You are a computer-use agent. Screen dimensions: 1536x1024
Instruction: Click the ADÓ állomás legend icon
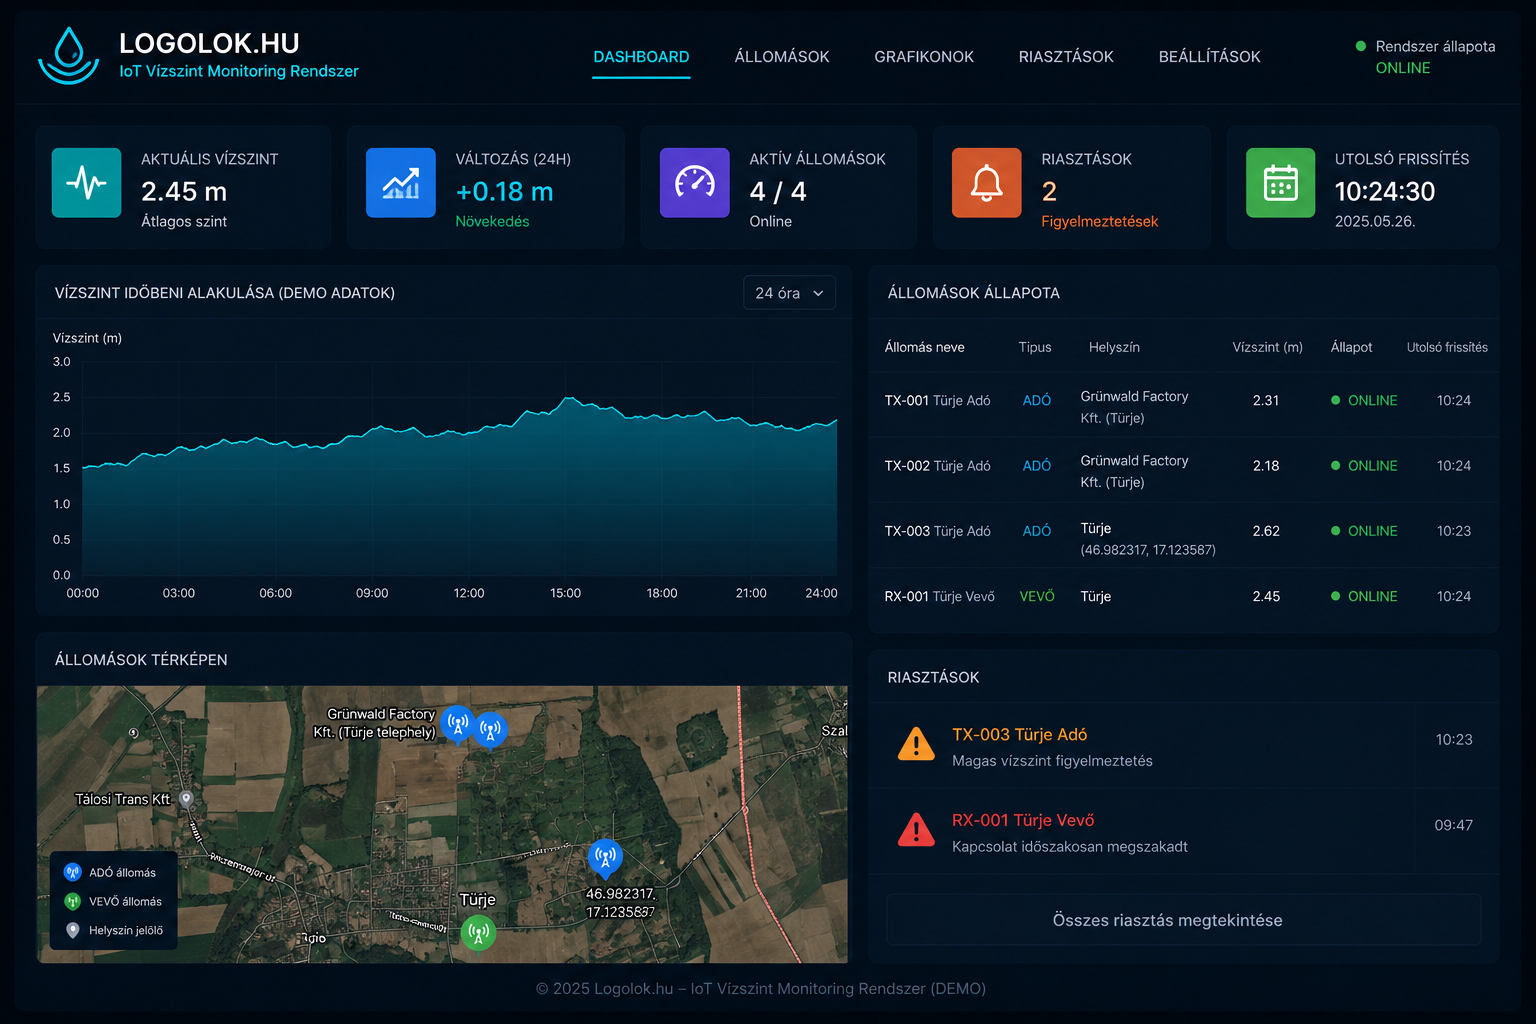[72, 872]
